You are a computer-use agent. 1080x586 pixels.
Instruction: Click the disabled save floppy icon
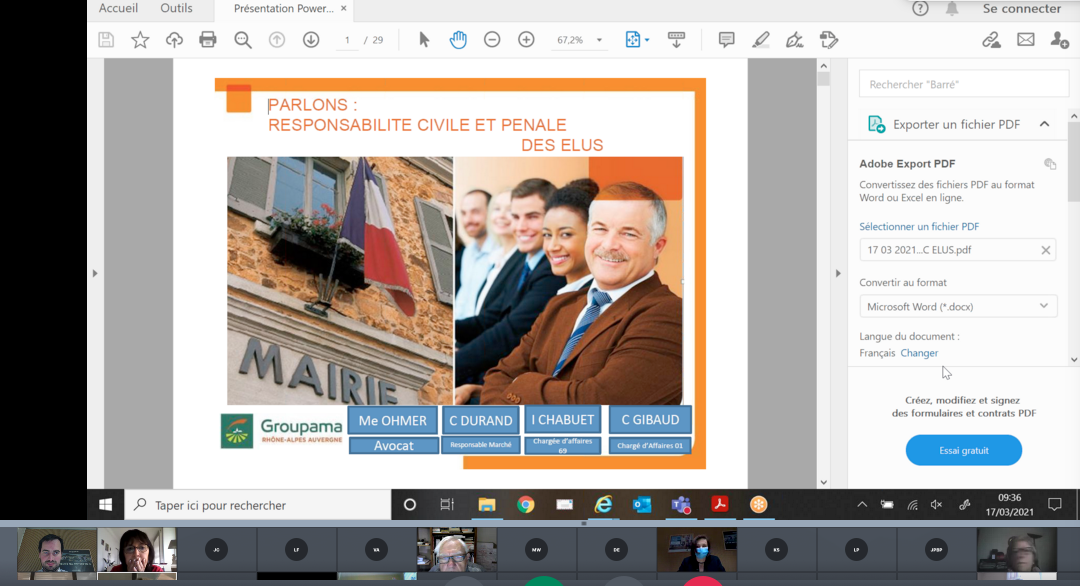[106, 40]
